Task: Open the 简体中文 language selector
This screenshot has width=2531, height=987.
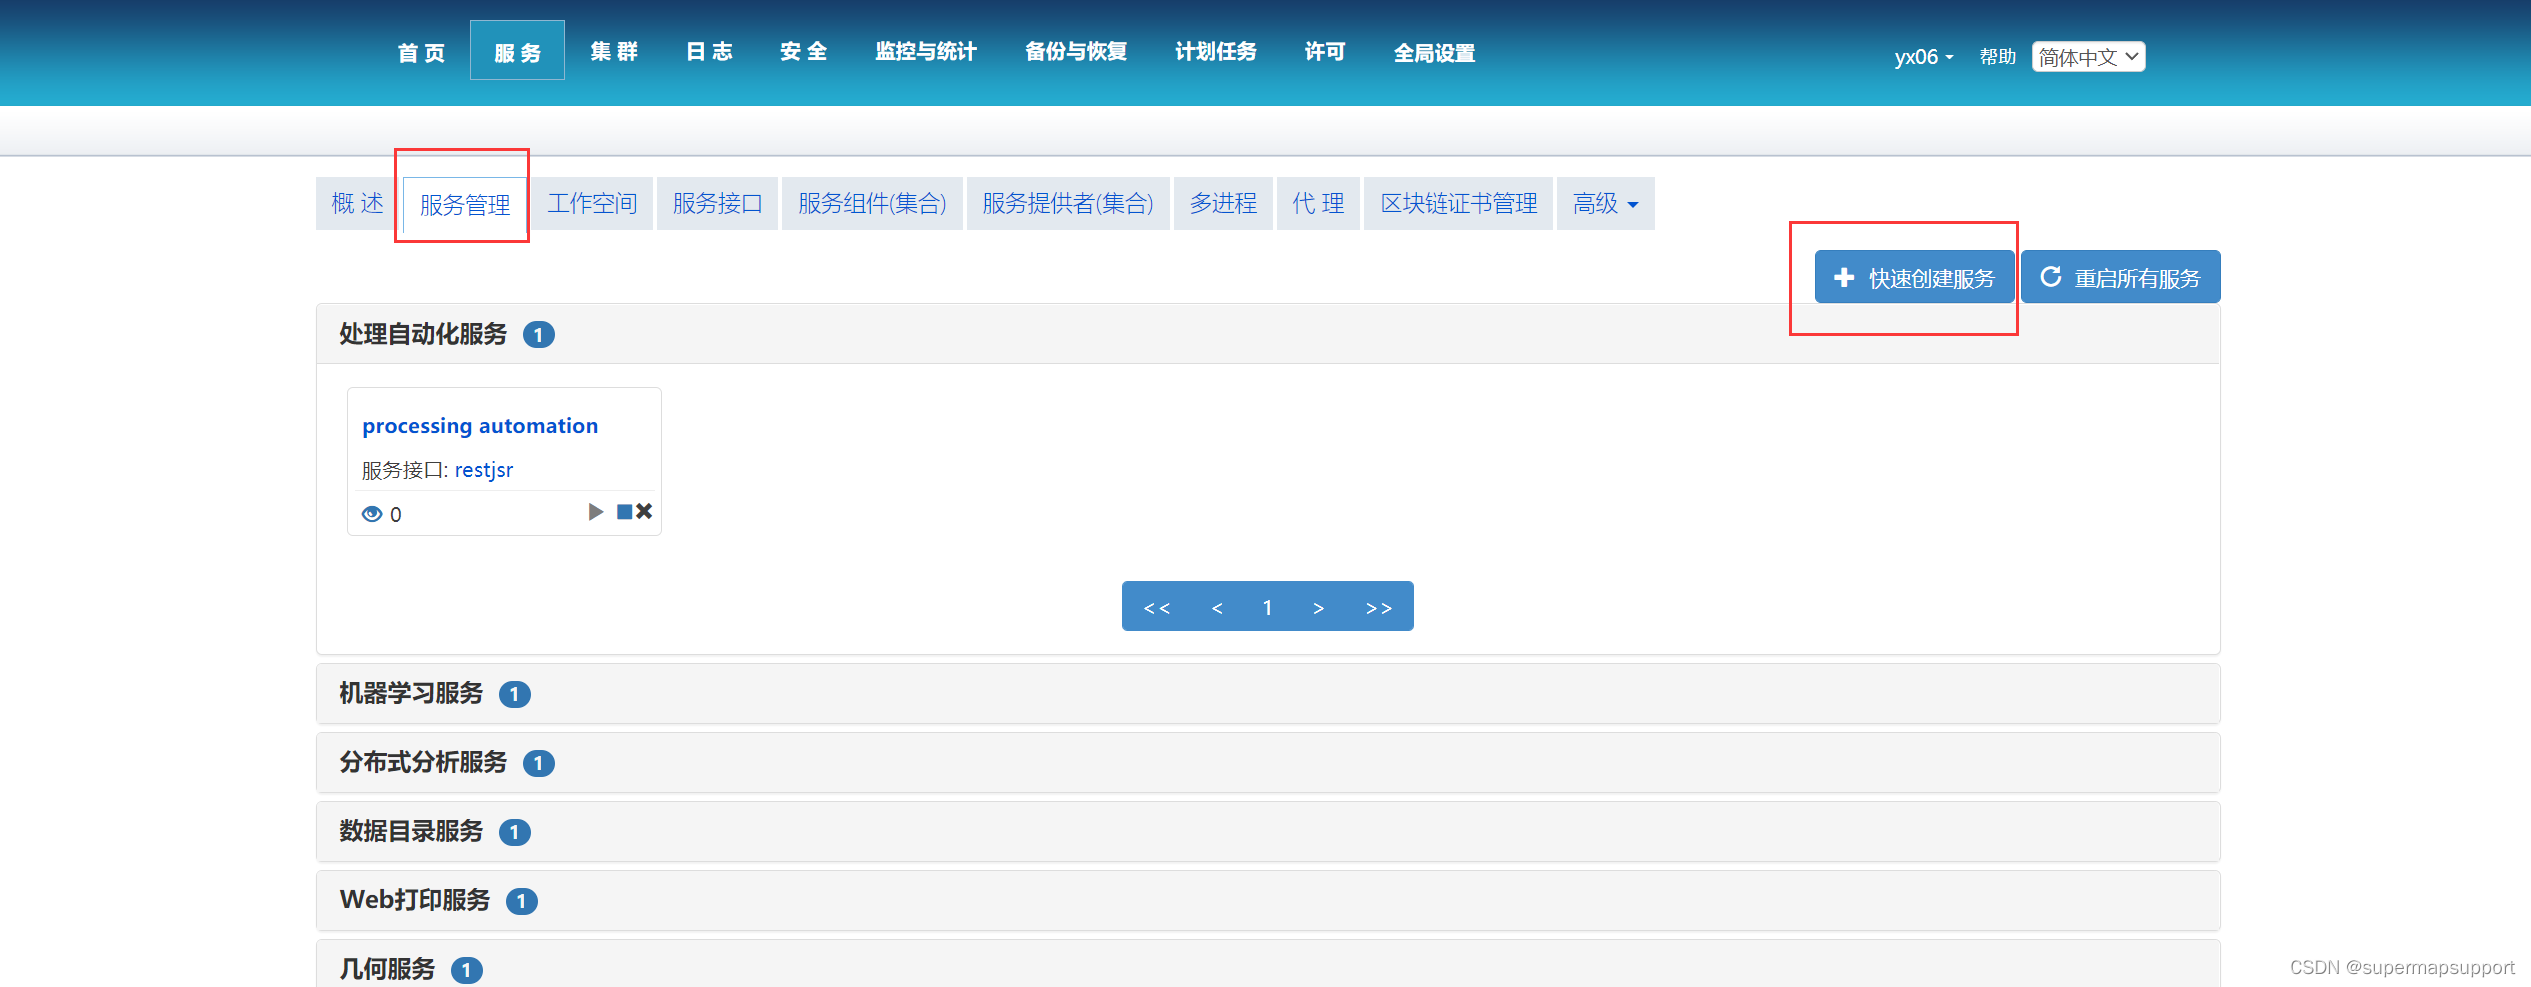Action: [x=2088, y=57]
